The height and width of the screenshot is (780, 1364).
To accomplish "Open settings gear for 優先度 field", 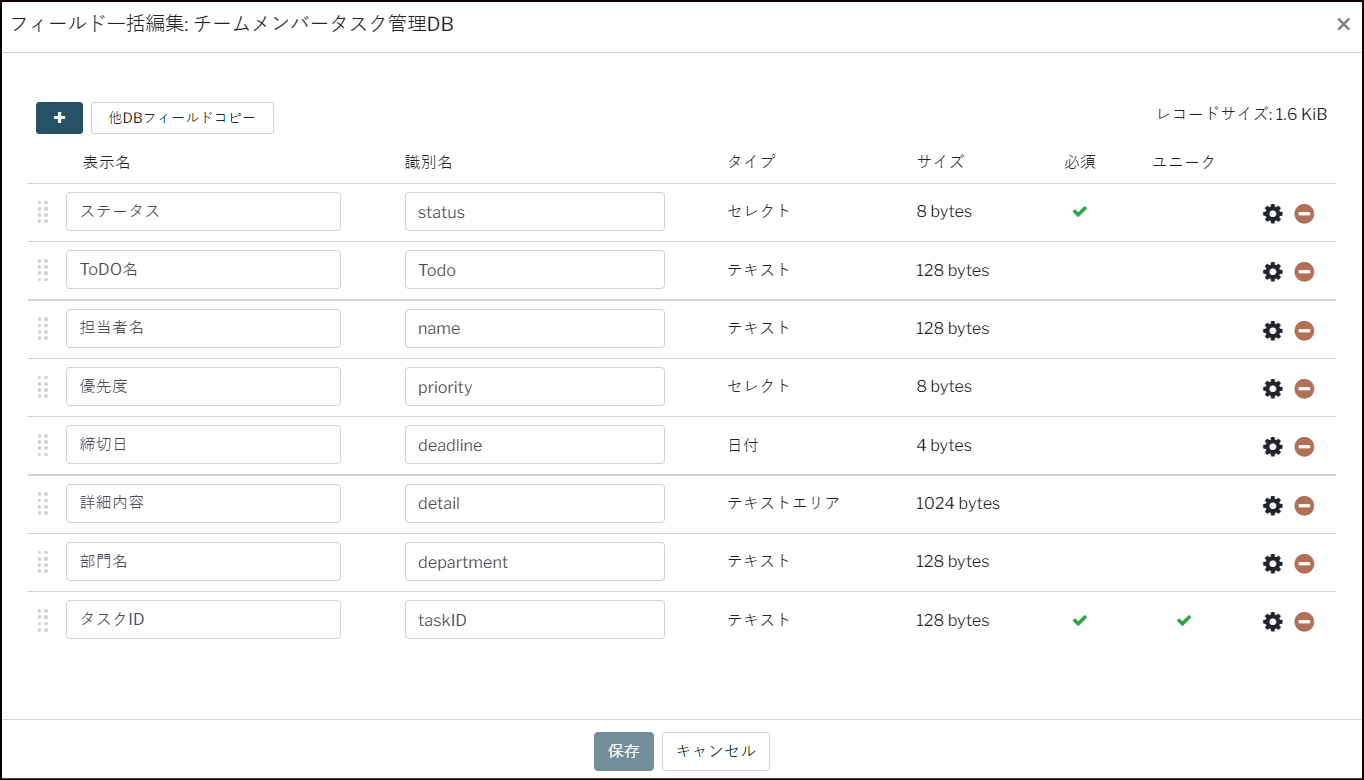I will 1272,388.
